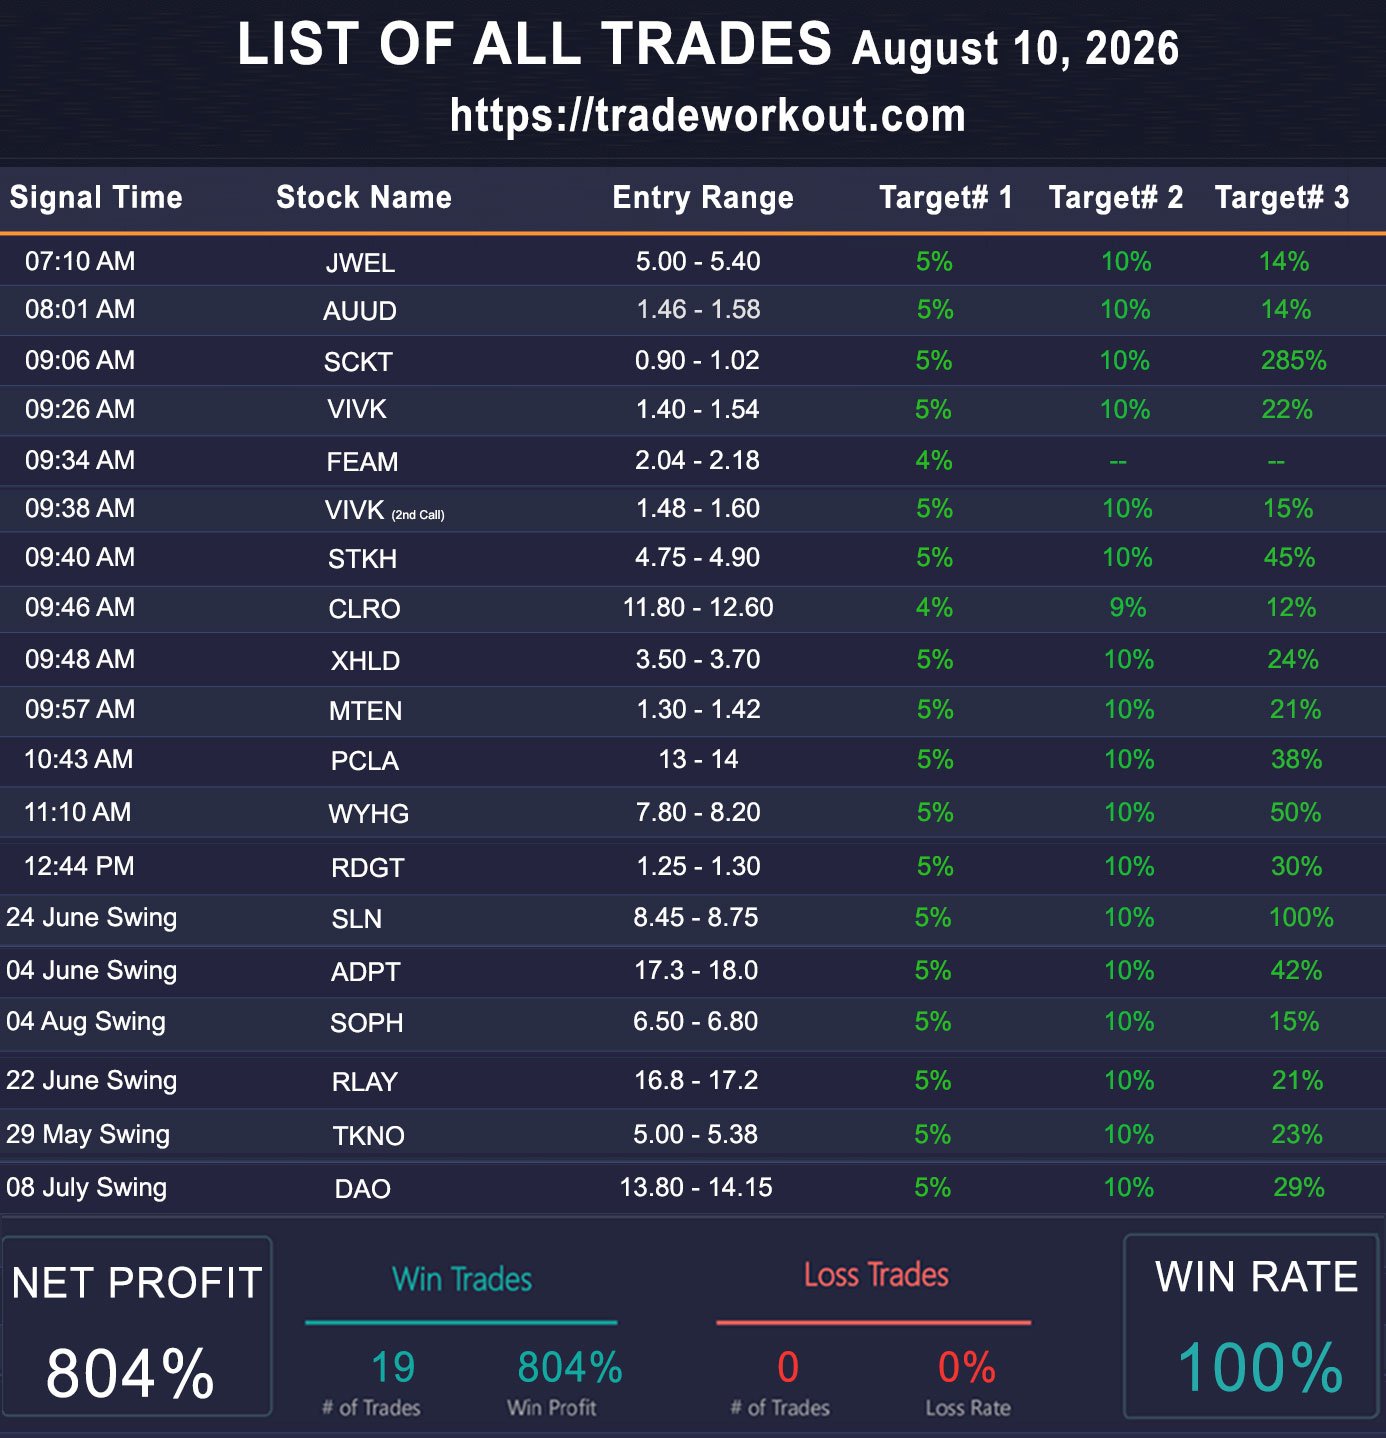Select the Target# 3 column header
This screenshot has width=1386, height=1438.
[1282, 197]
